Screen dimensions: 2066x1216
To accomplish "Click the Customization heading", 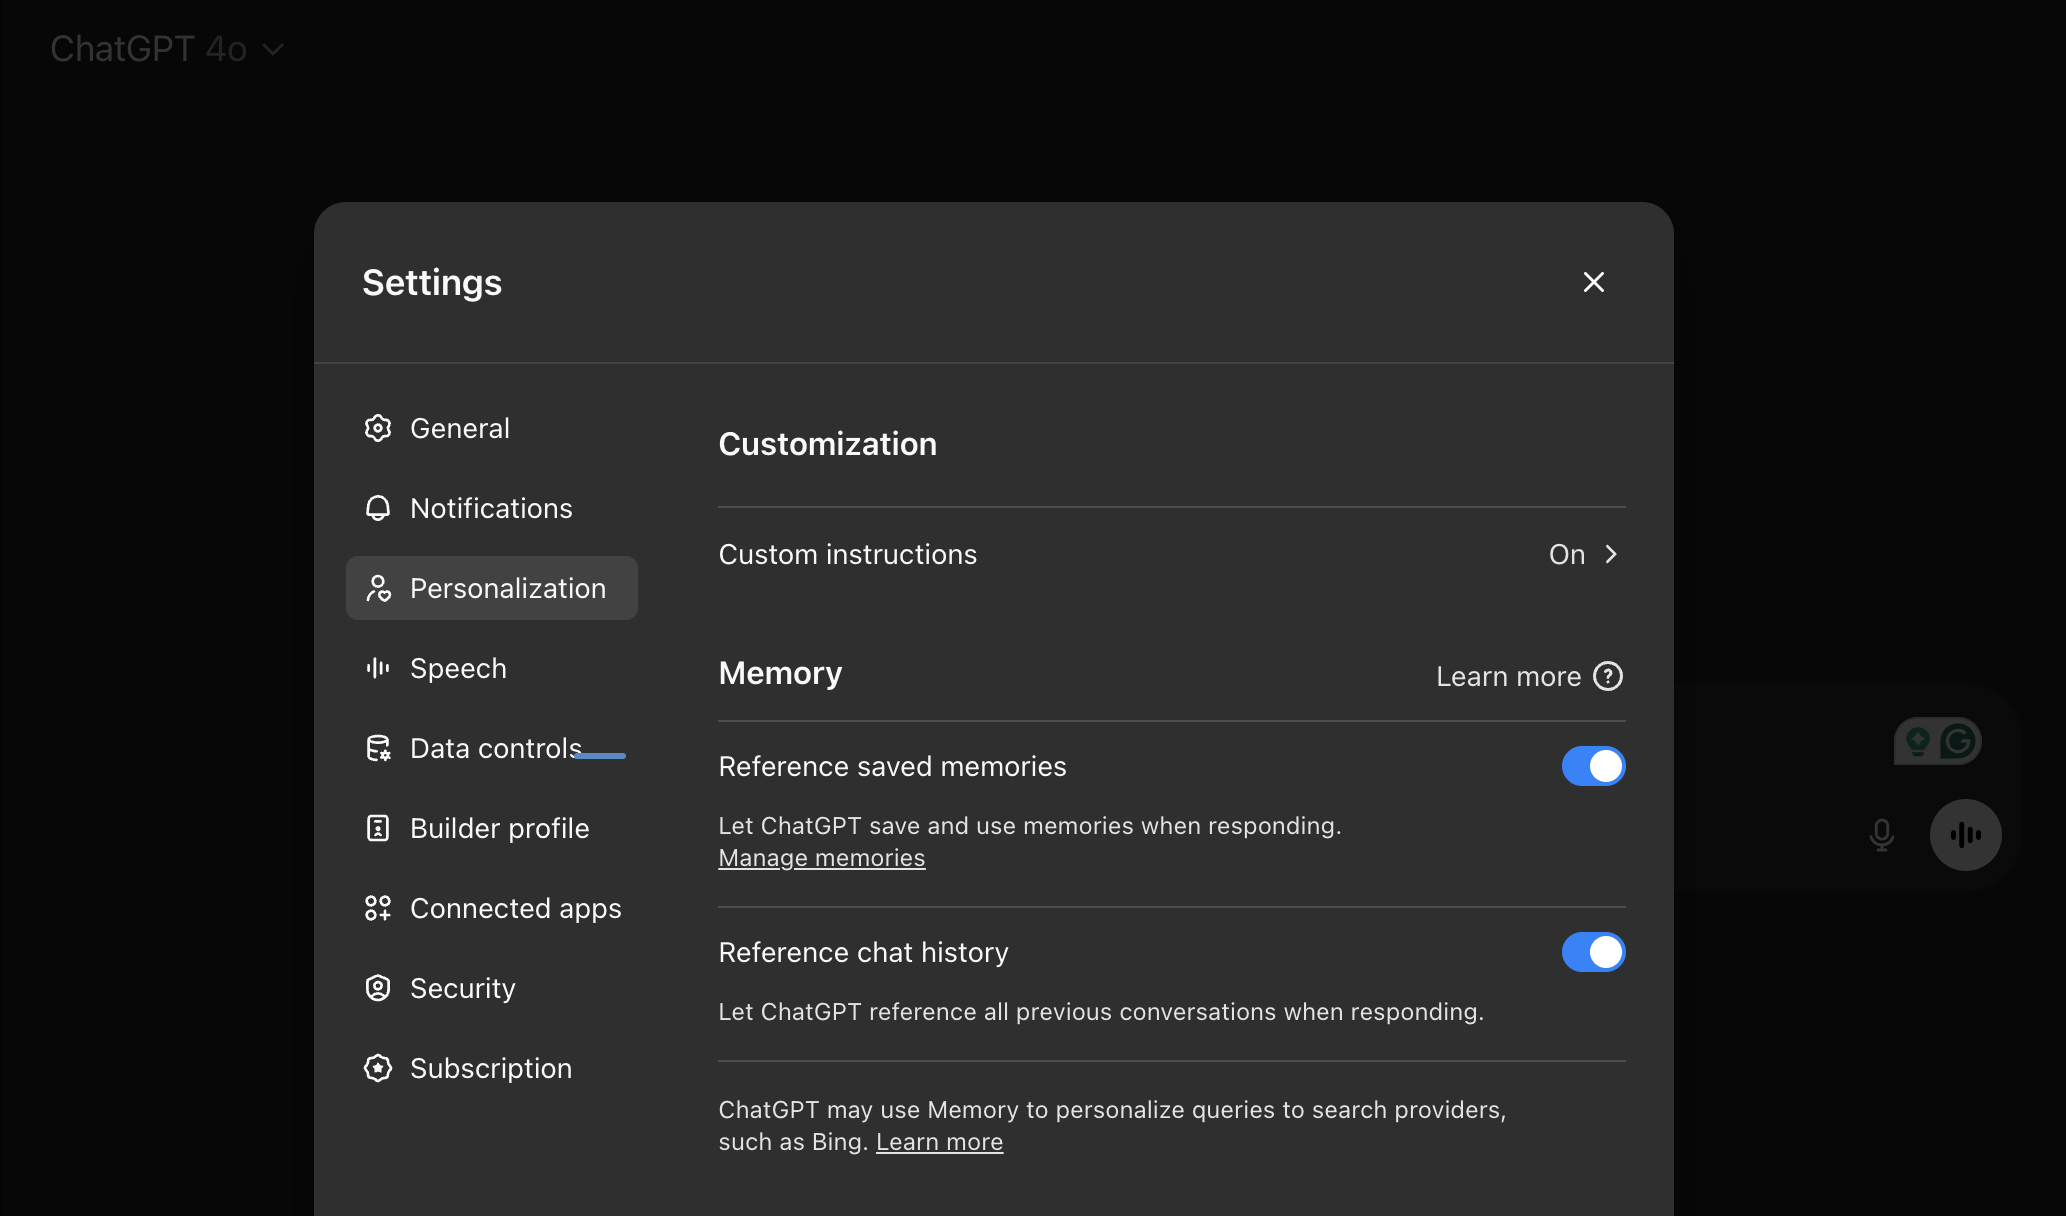I will click(828, 444).
